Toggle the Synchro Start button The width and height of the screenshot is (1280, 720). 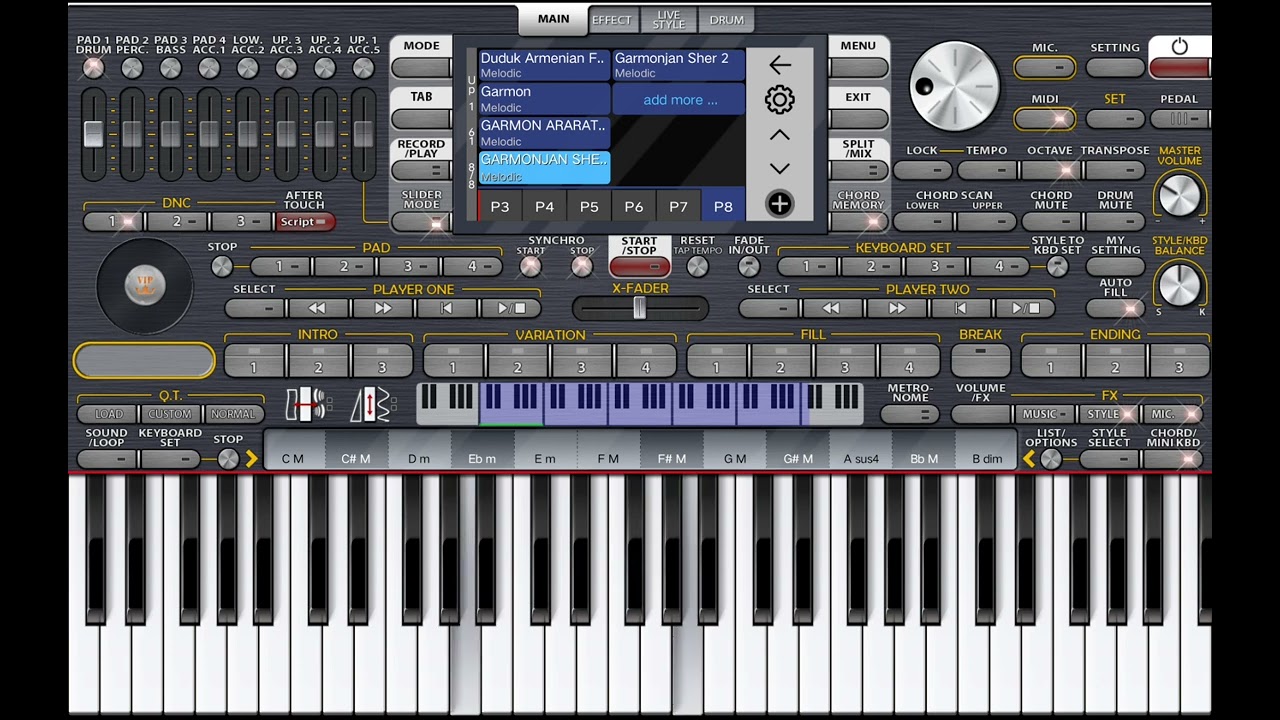click(x=531, y=267)
